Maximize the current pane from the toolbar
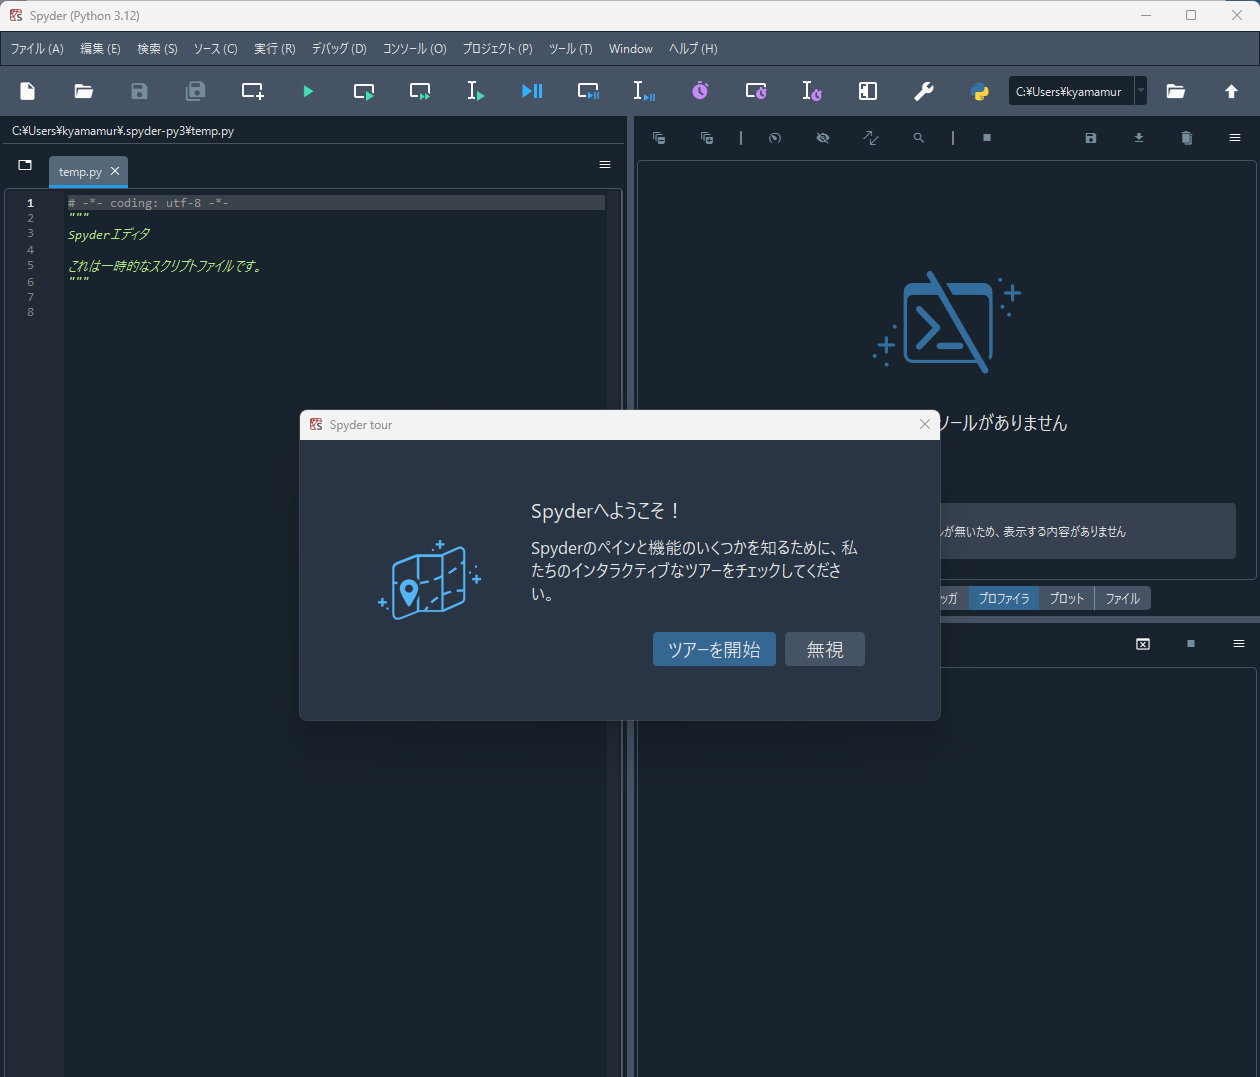 (x=867, y=91)
